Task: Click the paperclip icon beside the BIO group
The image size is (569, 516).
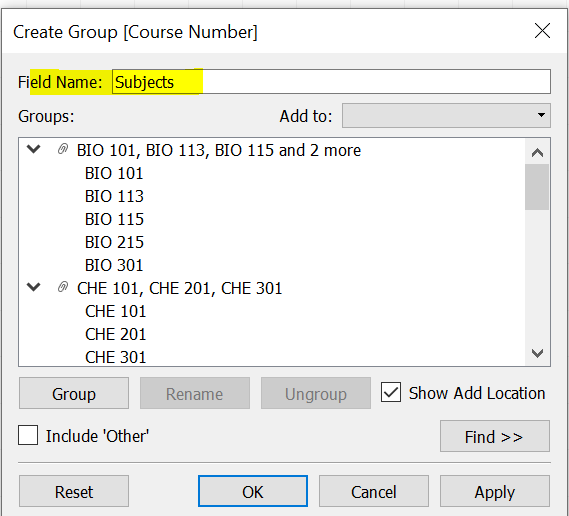Action: point(63,149)
